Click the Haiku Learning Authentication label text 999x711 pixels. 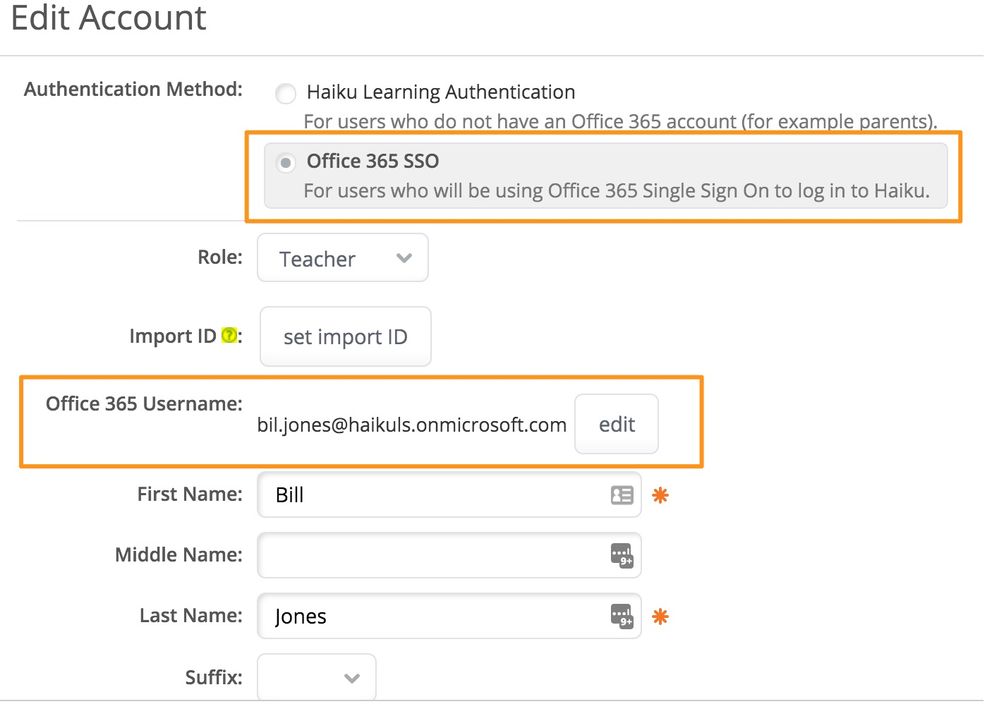point(441,92)
